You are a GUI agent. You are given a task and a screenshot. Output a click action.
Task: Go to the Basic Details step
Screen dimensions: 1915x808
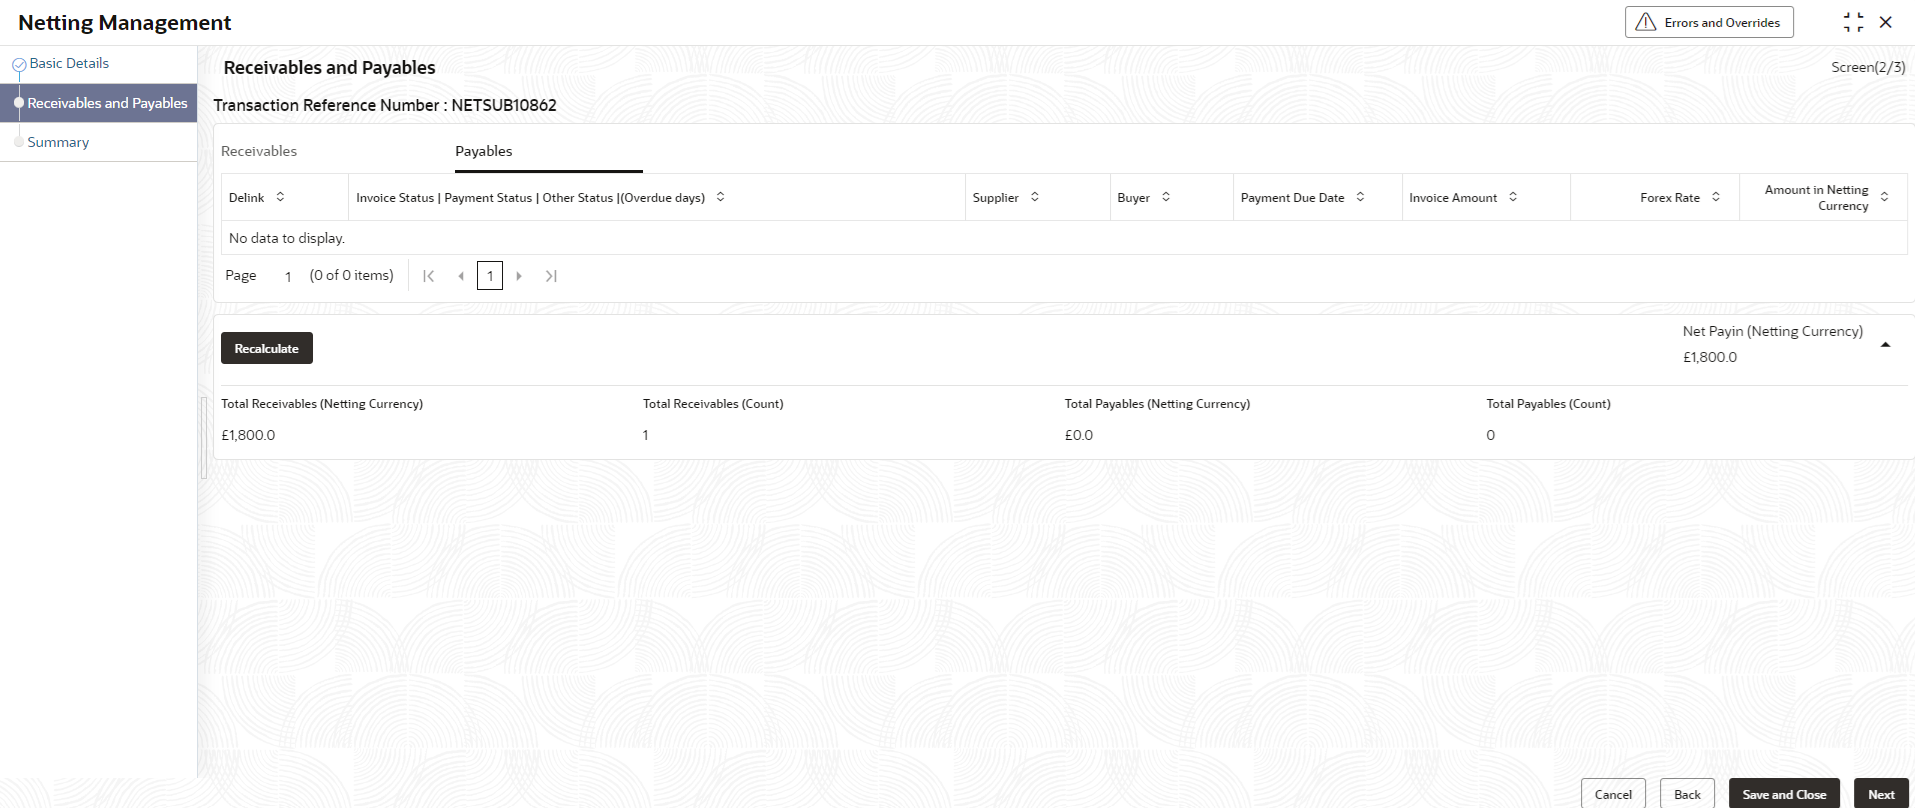69,63
